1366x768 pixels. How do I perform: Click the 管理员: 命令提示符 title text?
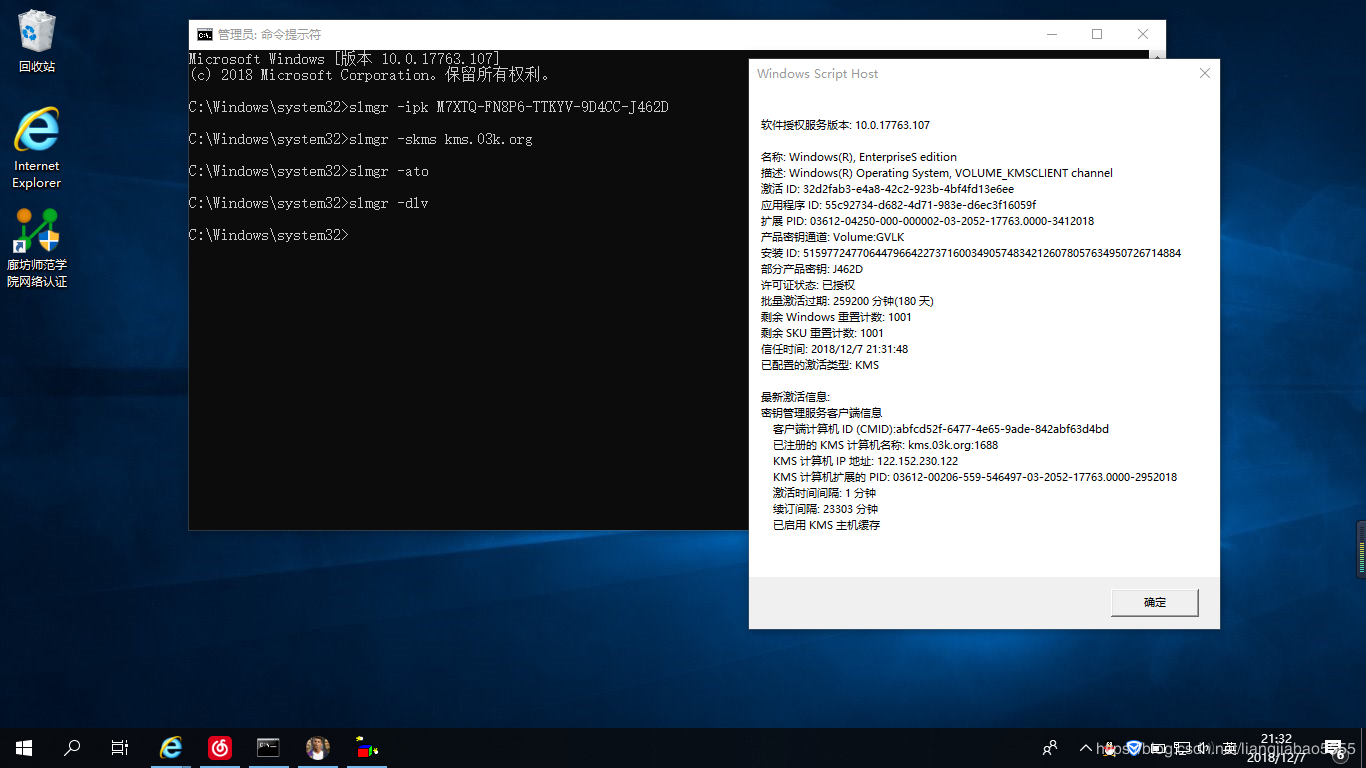point(269,34)
